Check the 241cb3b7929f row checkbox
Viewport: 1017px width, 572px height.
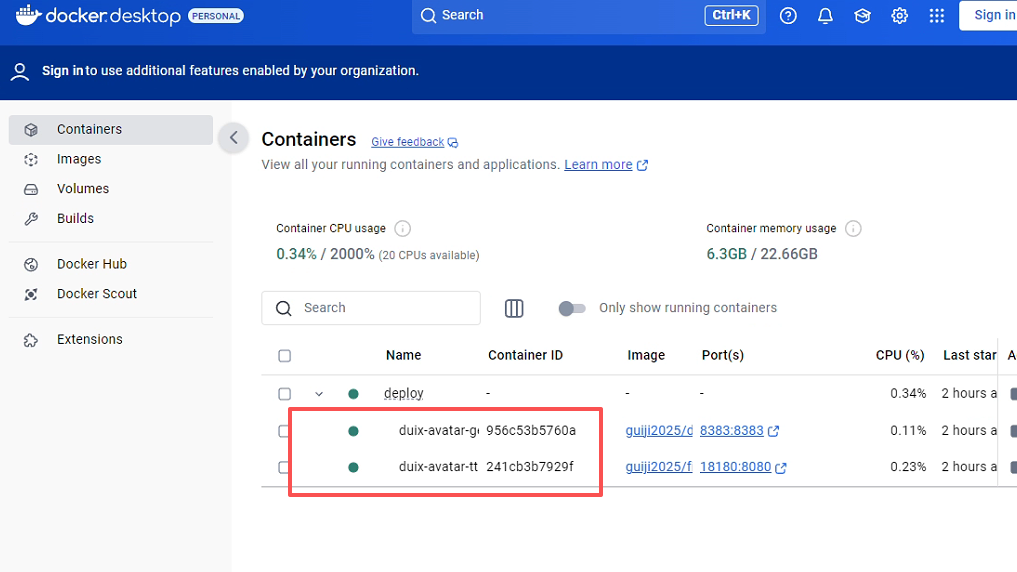pos(283,467)
